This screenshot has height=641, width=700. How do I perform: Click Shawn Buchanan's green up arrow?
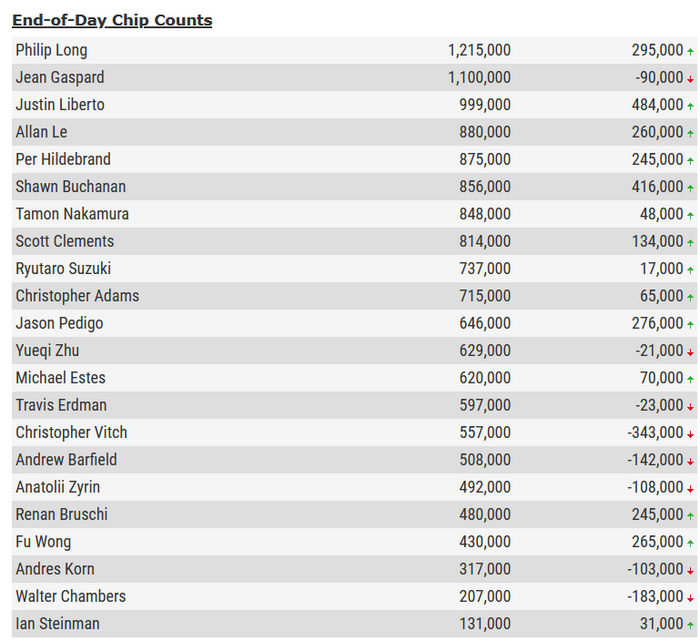click(690, 187)
